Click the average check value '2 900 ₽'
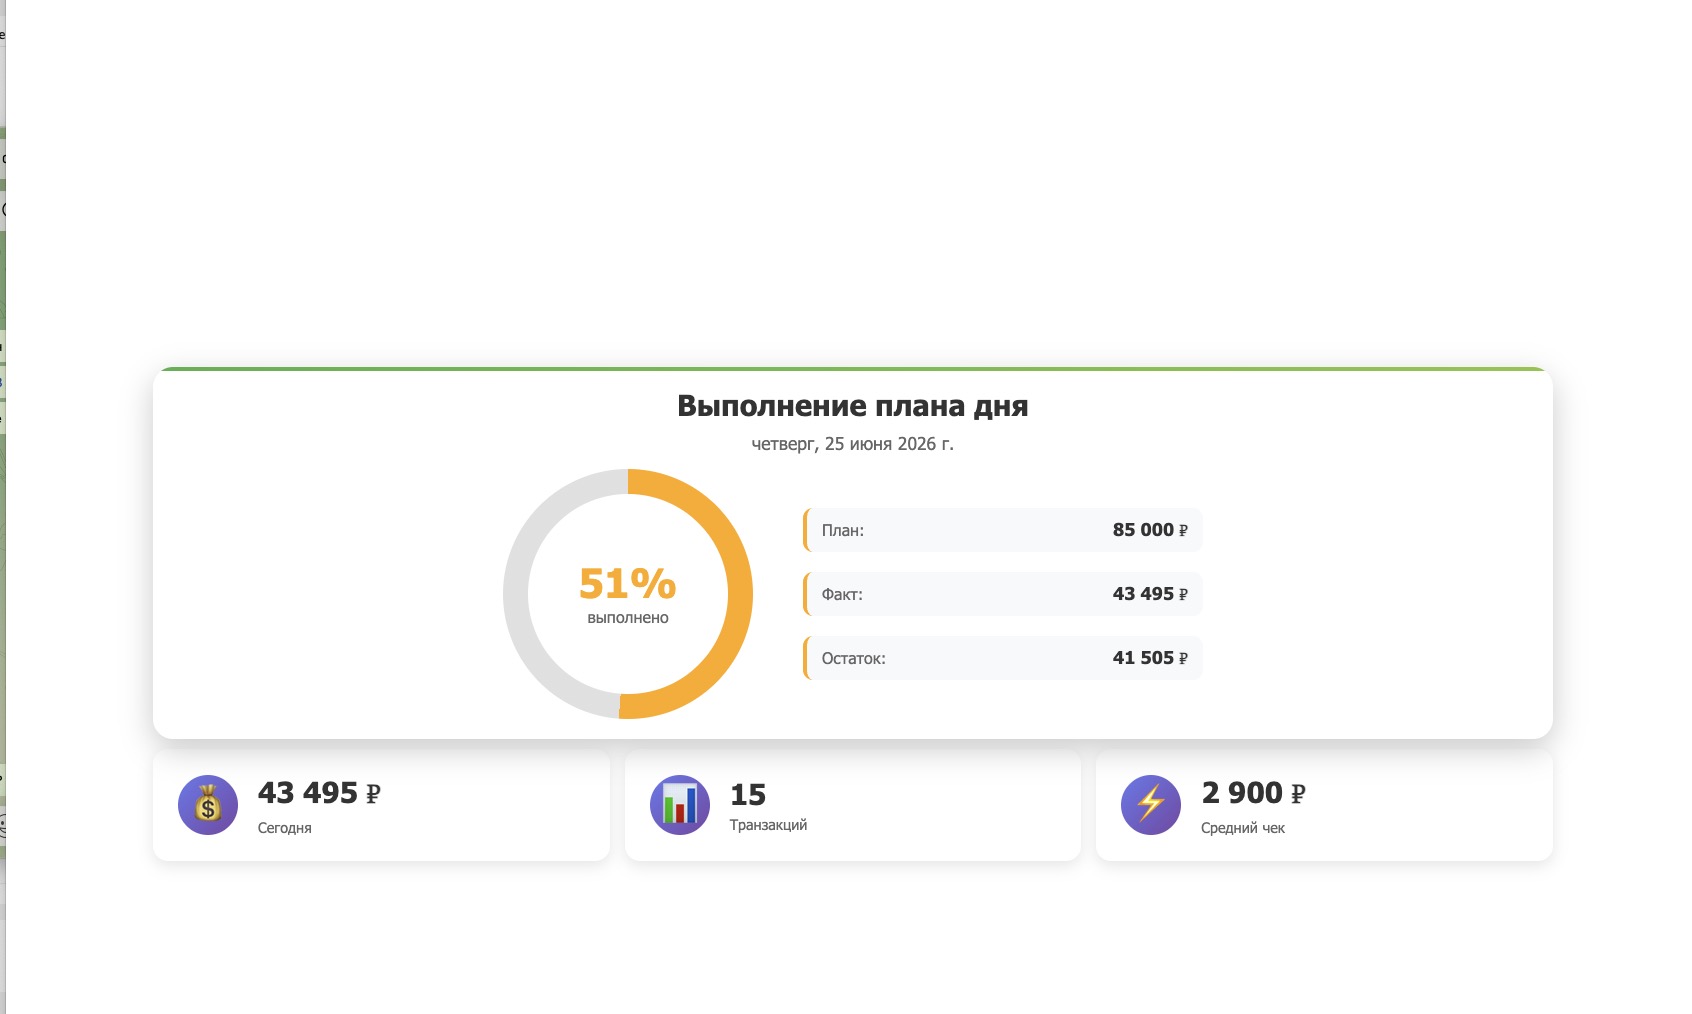 [1253, 793]
